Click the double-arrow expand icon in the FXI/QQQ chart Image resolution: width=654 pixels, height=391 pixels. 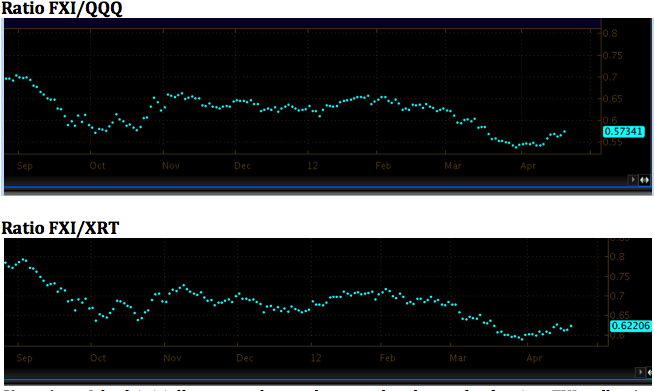644,180
